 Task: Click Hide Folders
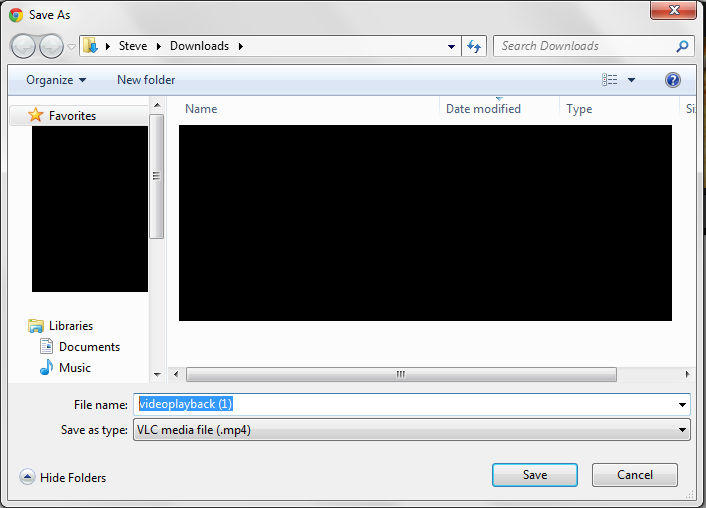[x=72, y=478]
